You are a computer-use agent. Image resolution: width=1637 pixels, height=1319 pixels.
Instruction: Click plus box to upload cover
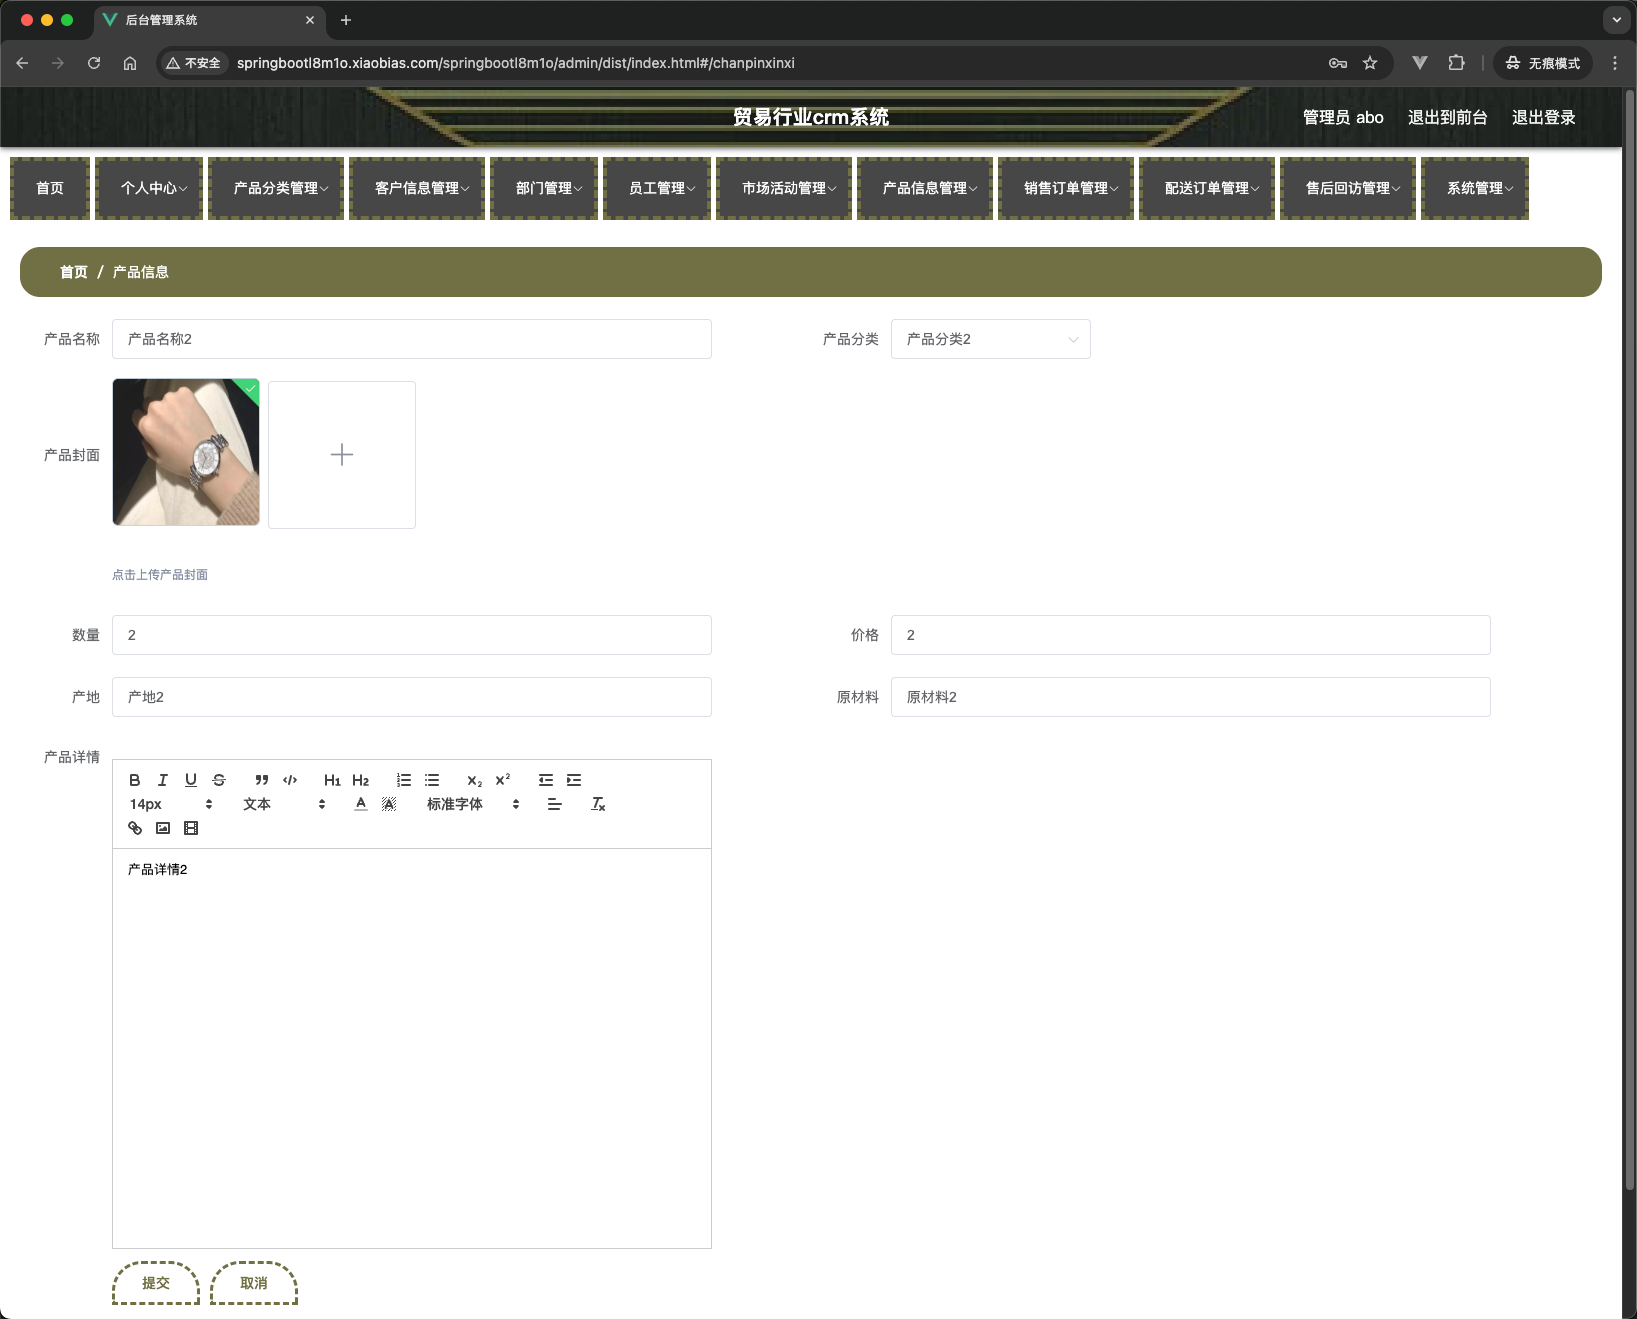click(x=342, y=455)
